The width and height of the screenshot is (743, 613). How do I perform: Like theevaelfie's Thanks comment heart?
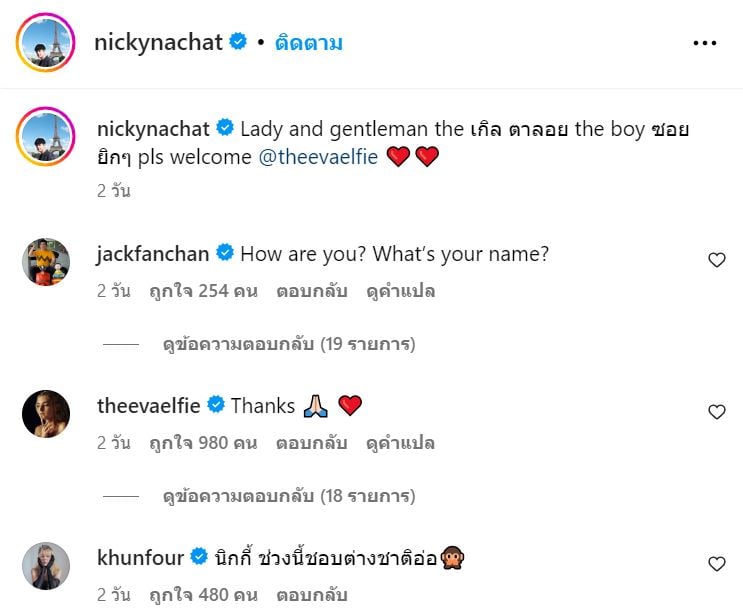(716, 412)
